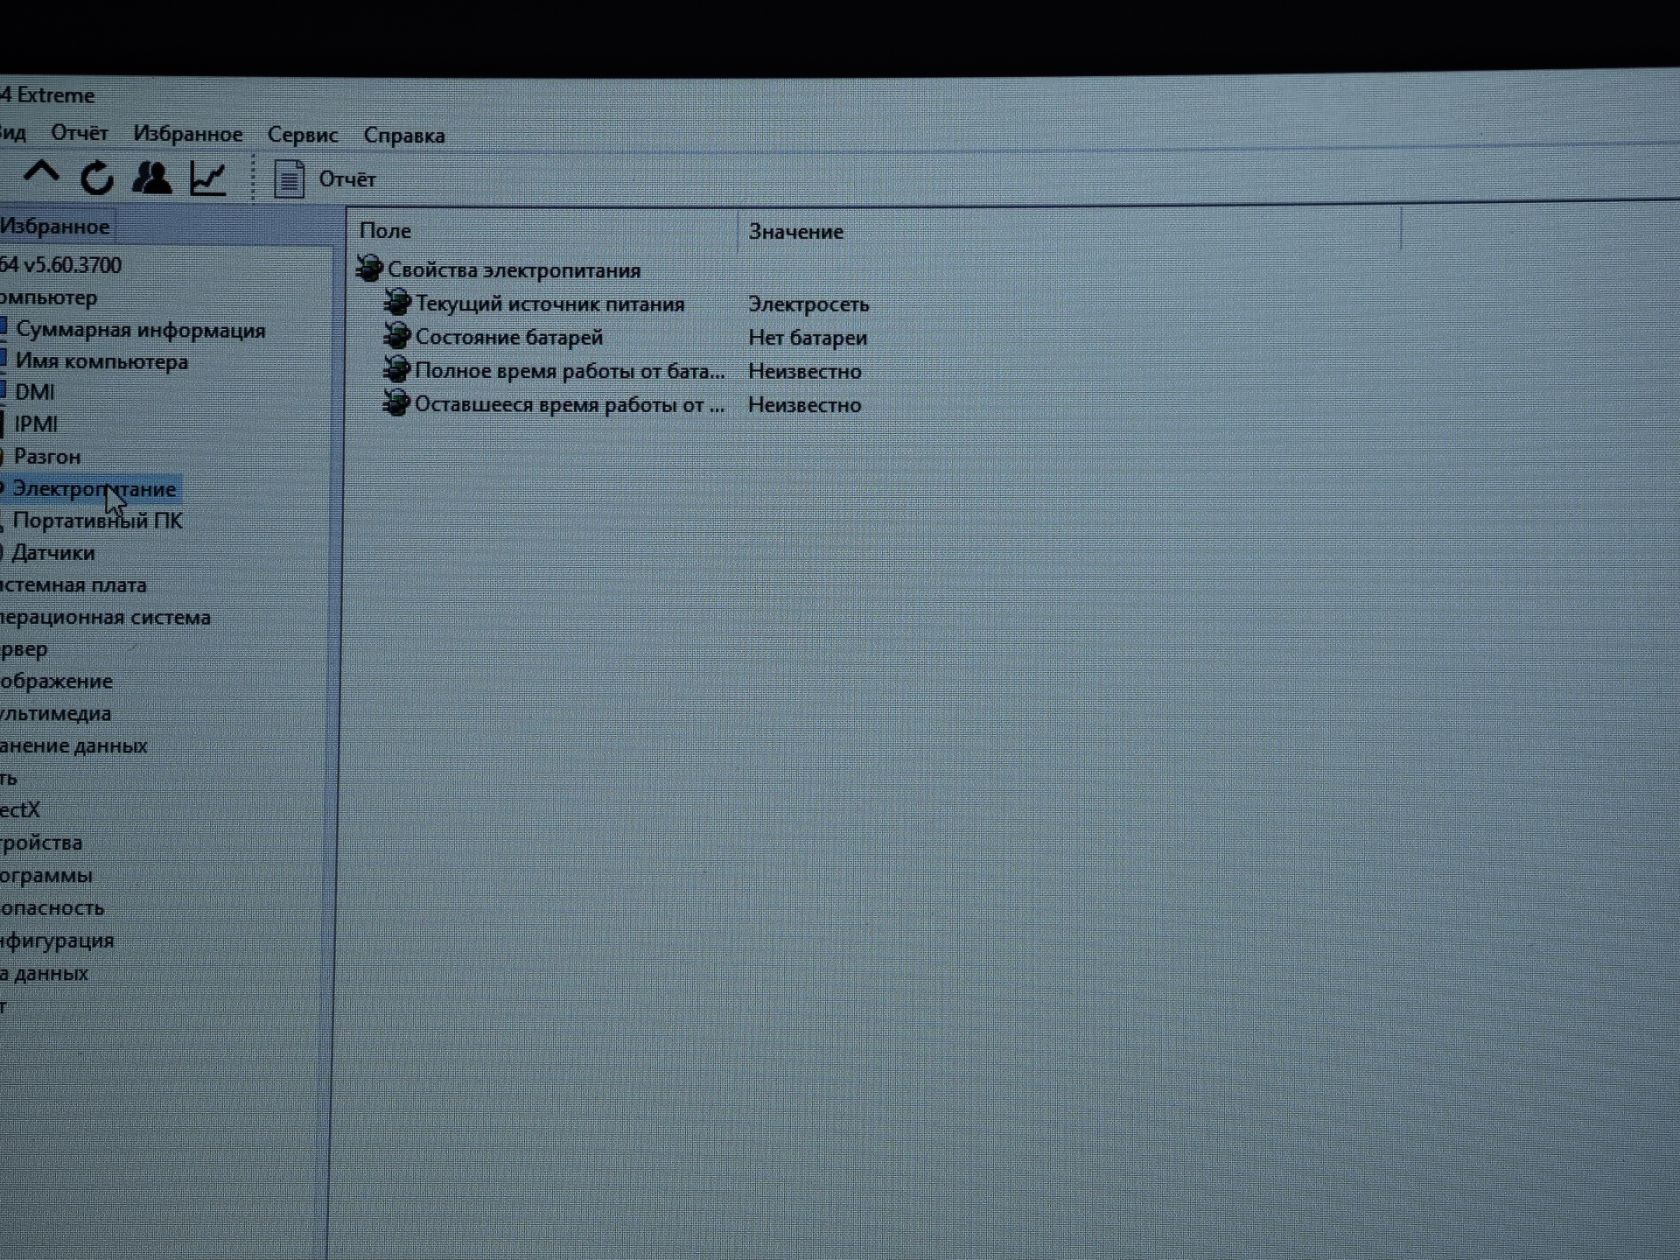Viewport: 1680px width, 1260px height.
Task: Click the Значение column header
Action: pos(796,231)
